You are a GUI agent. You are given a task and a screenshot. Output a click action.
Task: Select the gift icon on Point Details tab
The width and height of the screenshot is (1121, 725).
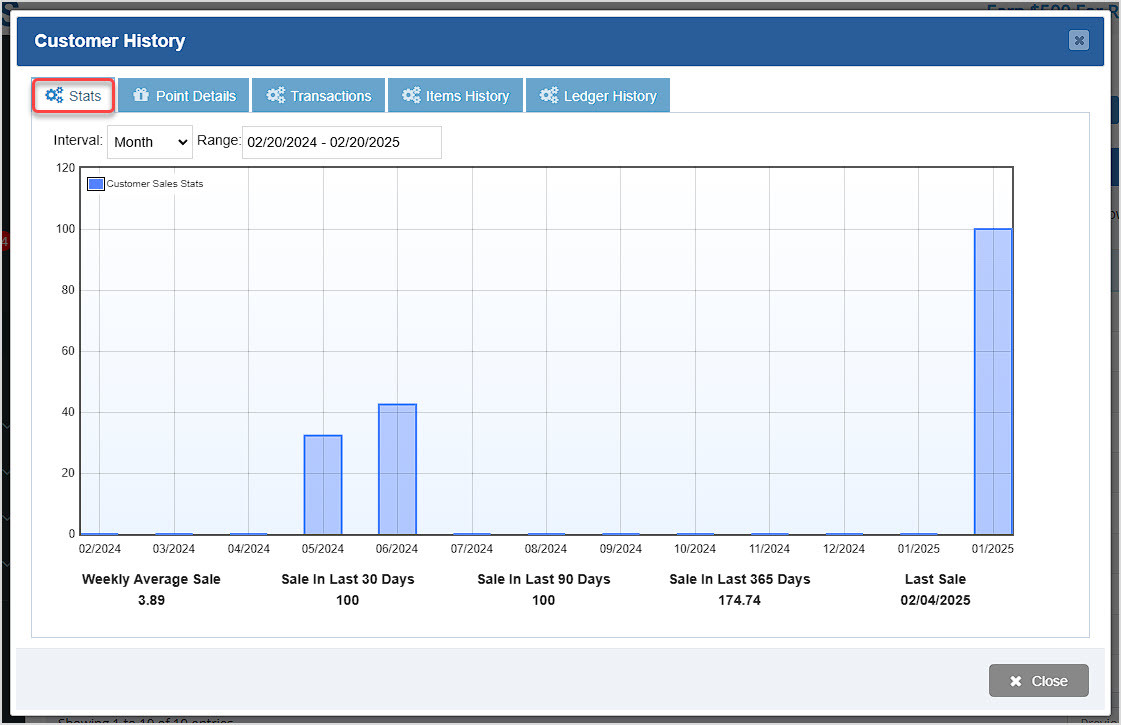pos(141,95)
